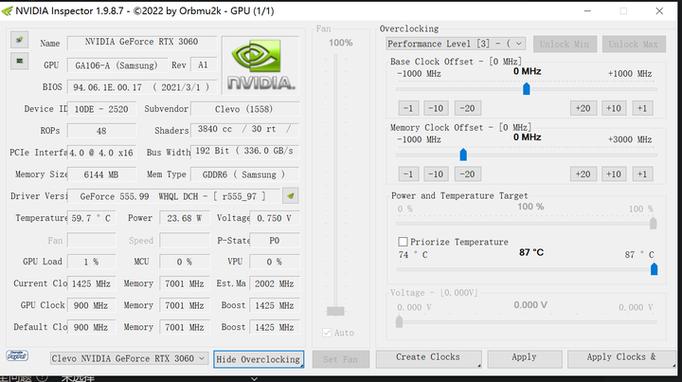Click -20 under Memory Clock Offset
The height and width of the screenshot is (382, 682).
(467, 174)
